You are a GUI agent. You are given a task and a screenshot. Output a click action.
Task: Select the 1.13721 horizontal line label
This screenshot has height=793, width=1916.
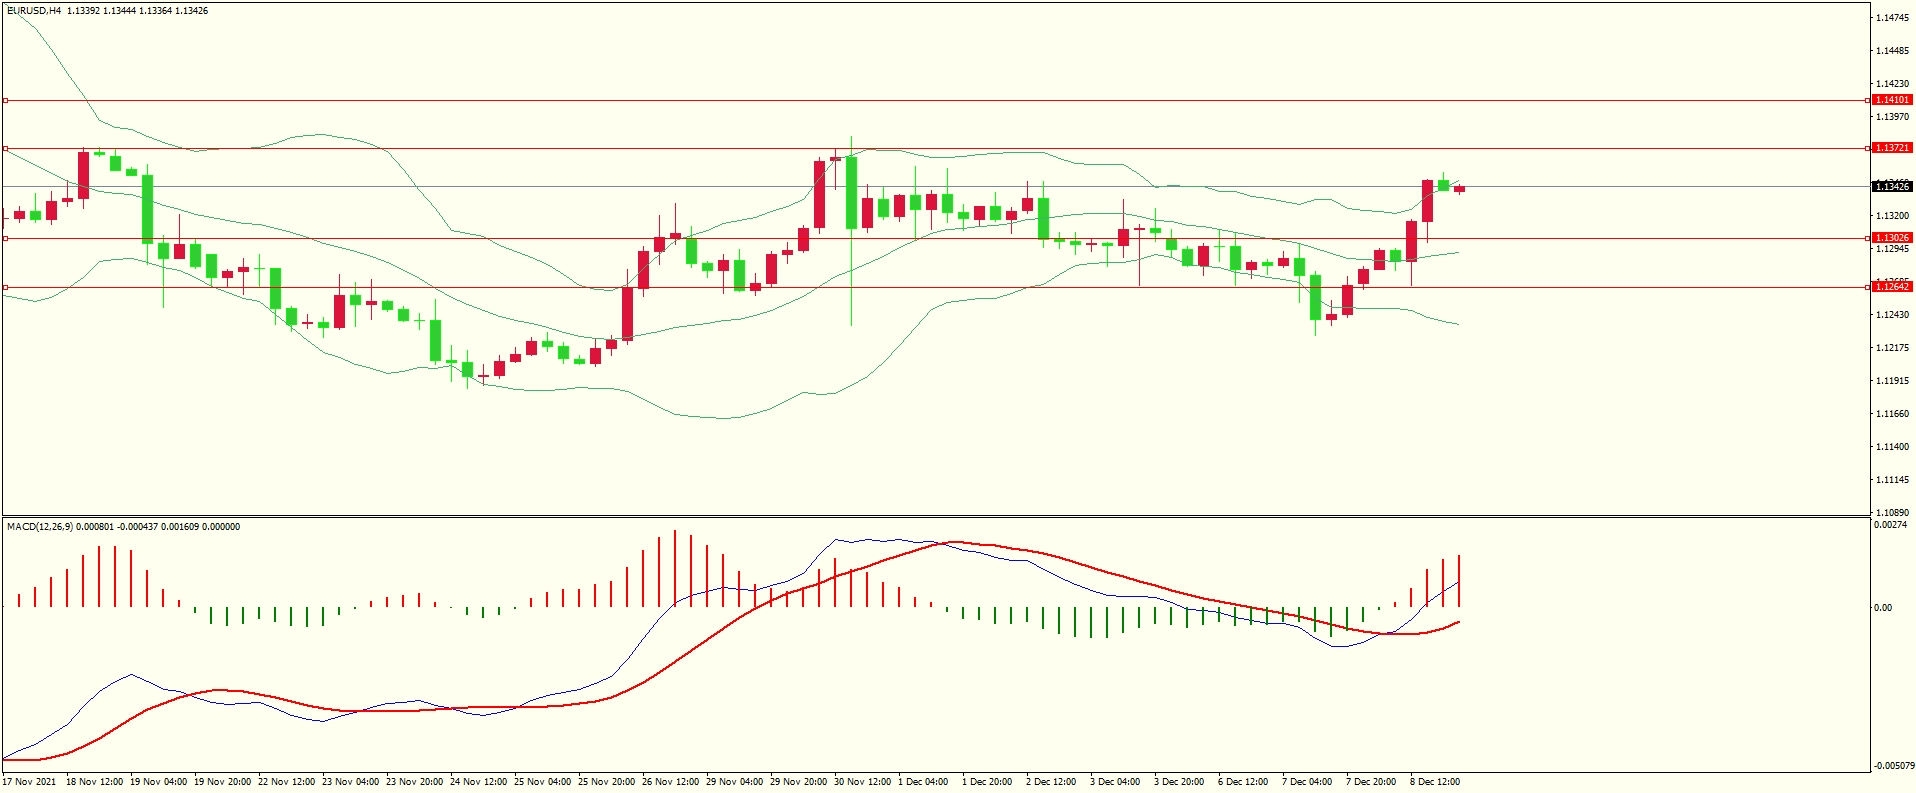tap(1891, 148)
